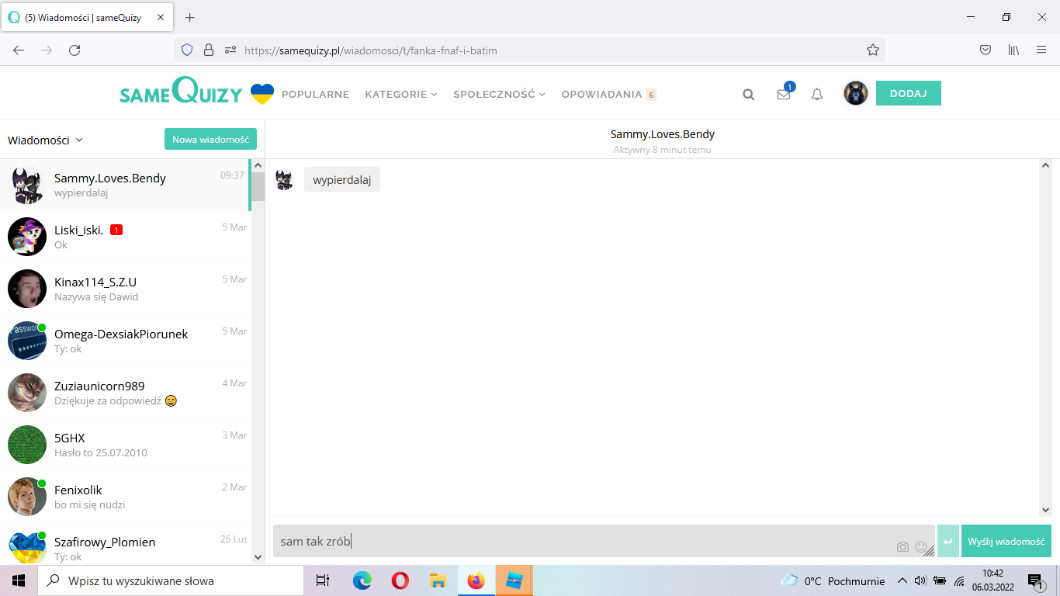The height and width of the screenshot is (596, 1060).
Task: Click the user profile avatar in header
Action: coord(855,93)
